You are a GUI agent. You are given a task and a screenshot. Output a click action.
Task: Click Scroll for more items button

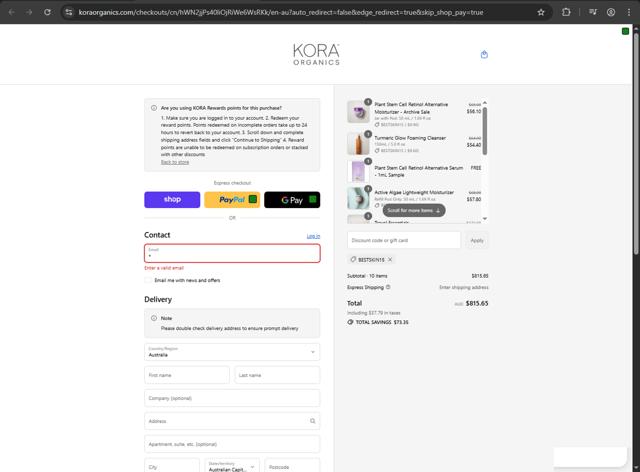(x=414, y=210)
